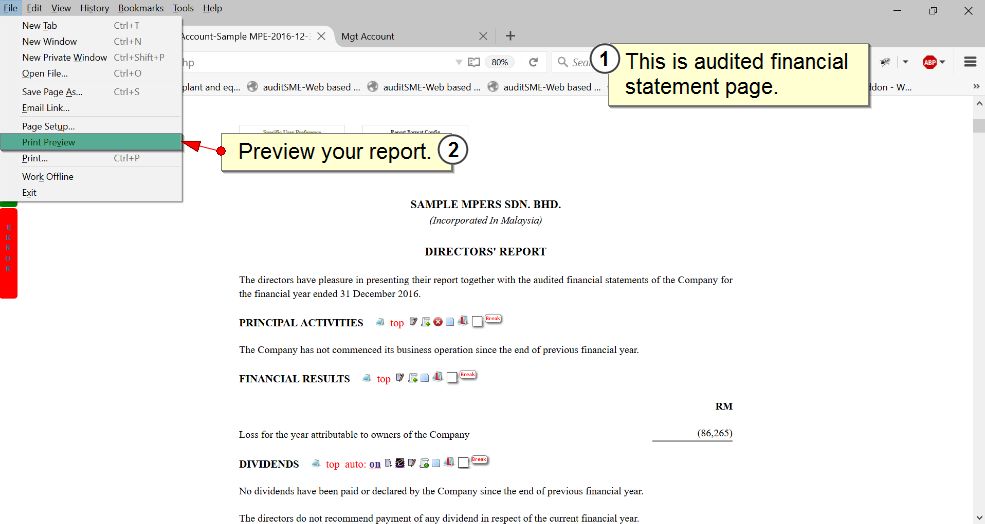The width and height of the screenshot is (985, 524).
Task: Click the red delete icon beside Principal Activities
Action: click(x=438, y=322)
